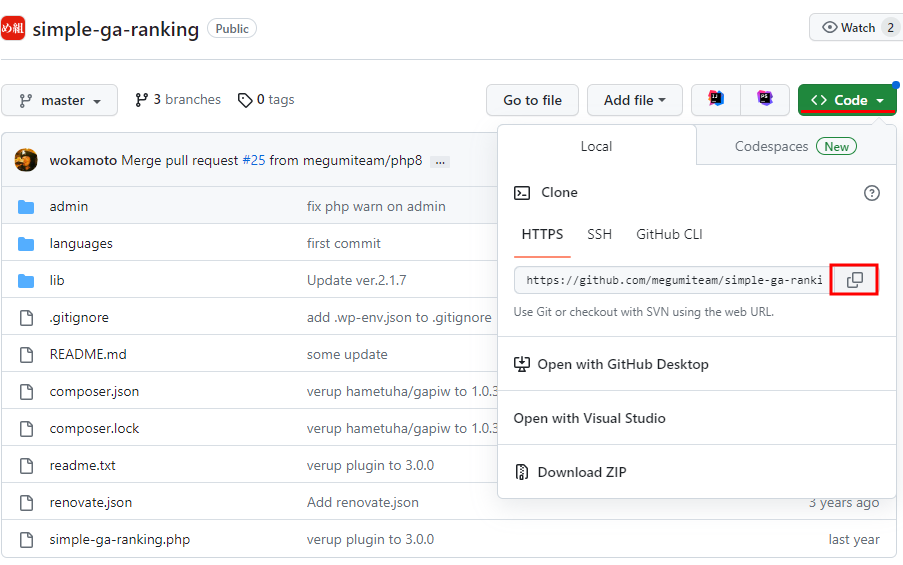Open the simple-ga-ranking repository title link

(116, 29)
